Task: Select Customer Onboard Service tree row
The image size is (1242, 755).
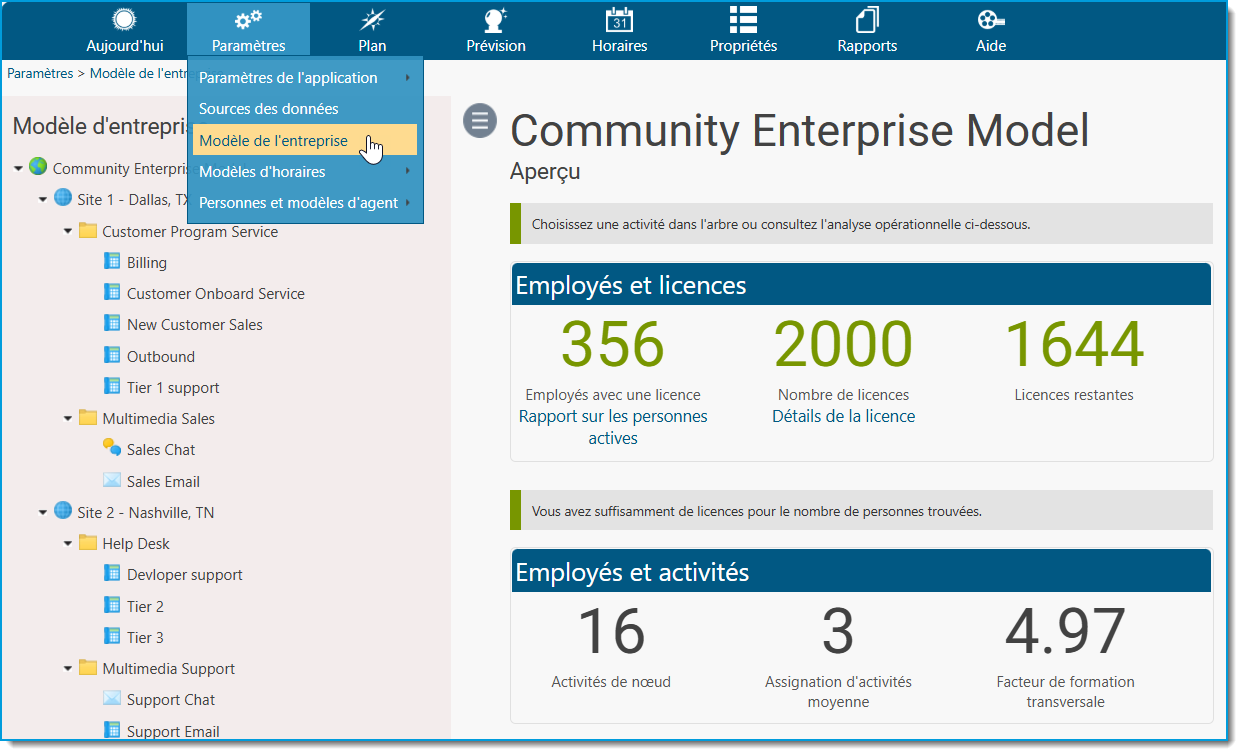Action: coord(216,294)
